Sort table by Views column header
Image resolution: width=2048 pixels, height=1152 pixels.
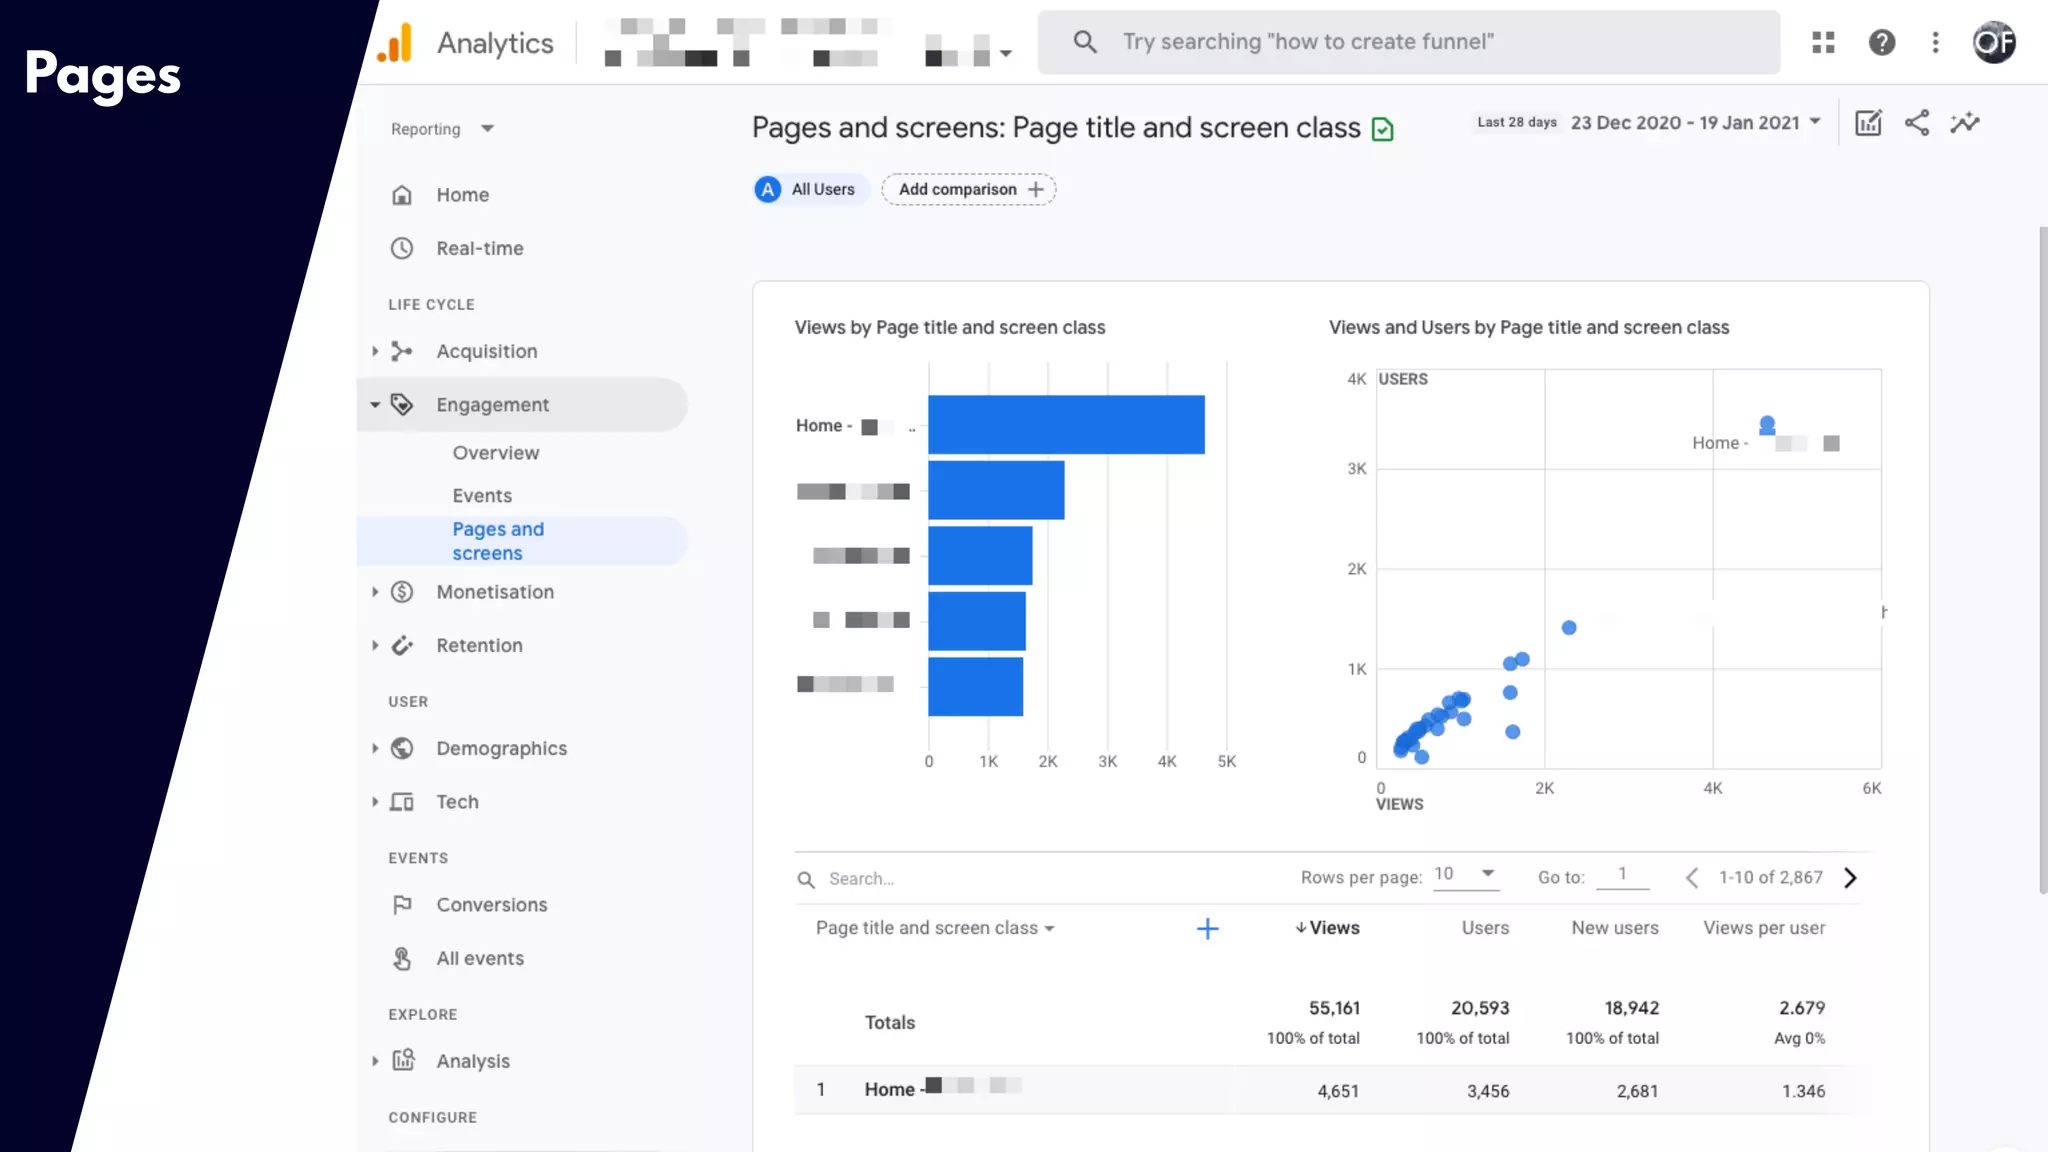click(1328, 928)
